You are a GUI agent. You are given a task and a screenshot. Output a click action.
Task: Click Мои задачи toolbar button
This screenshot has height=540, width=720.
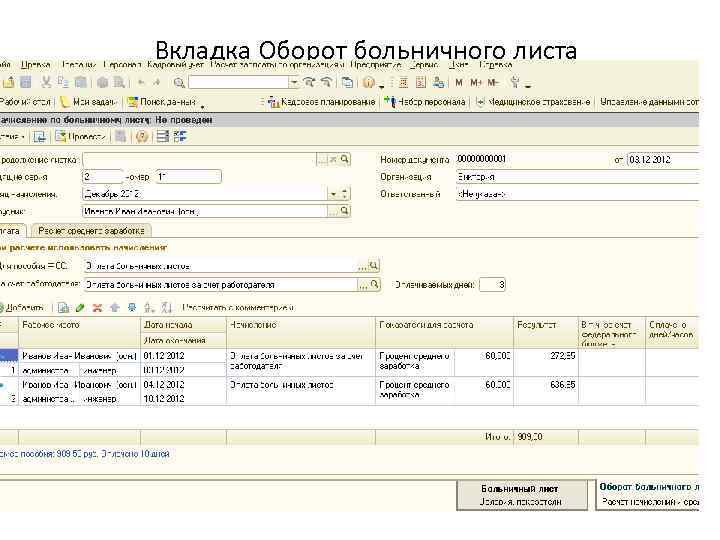[89, 102]
